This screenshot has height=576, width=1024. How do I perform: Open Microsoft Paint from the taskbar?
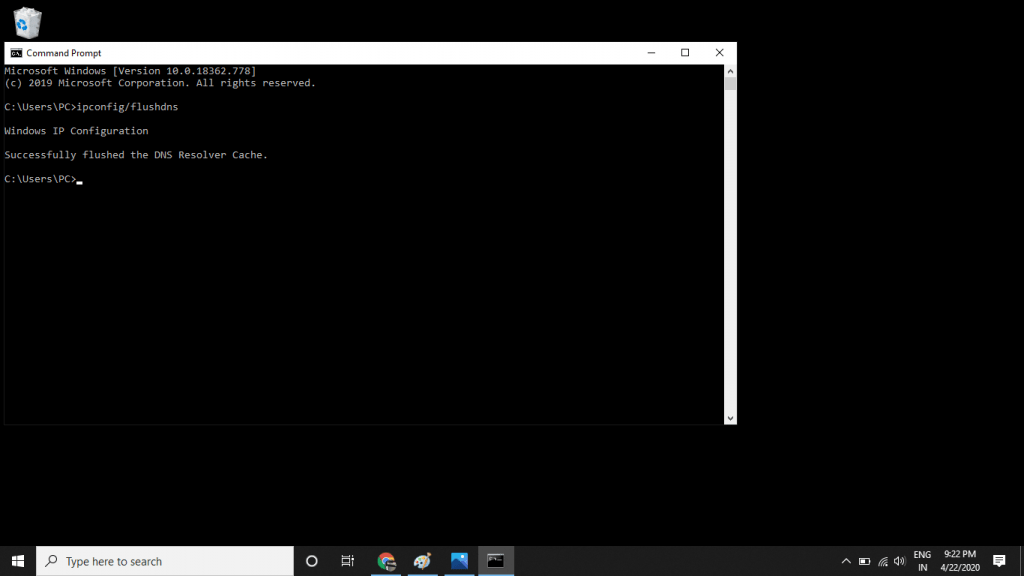click(422, 561)
